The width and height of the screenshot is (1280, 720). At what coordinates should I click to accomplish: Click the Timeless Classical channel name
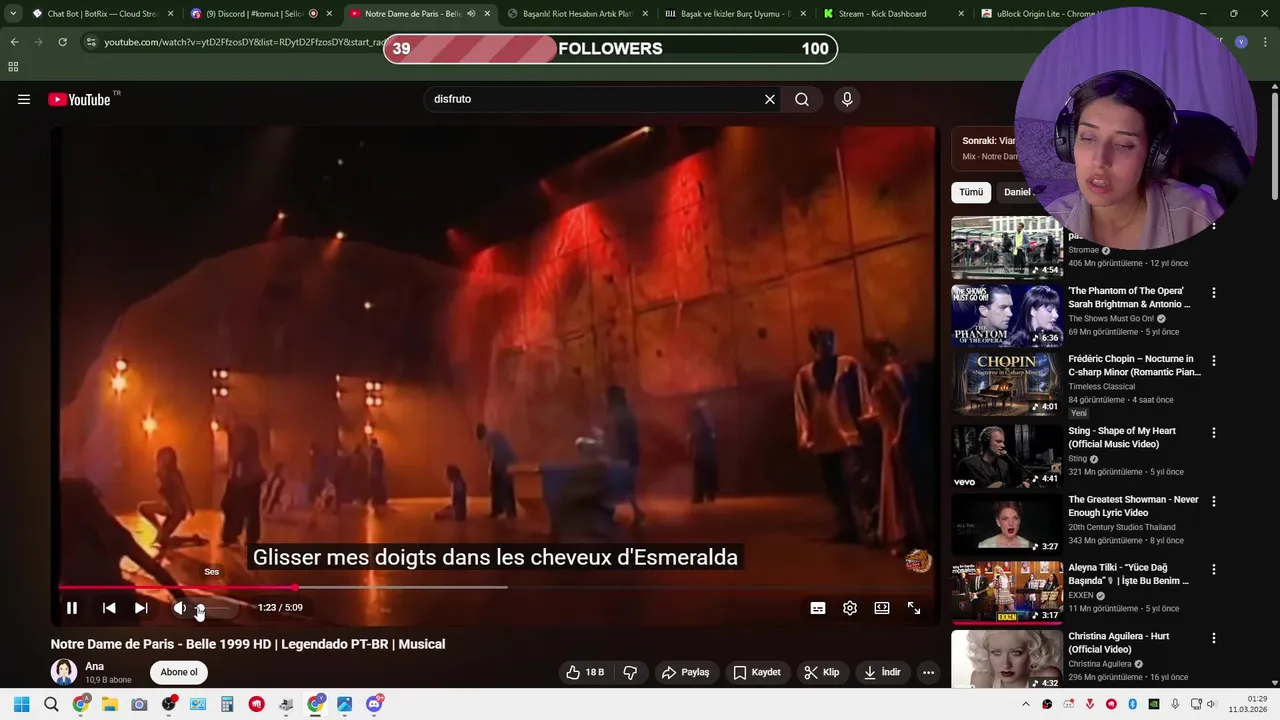coord(1101,386)
